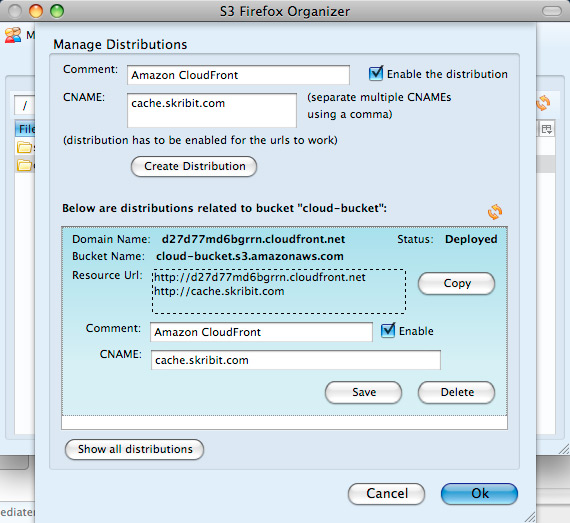
Task: Click Show all distributions
Action: 135,449
